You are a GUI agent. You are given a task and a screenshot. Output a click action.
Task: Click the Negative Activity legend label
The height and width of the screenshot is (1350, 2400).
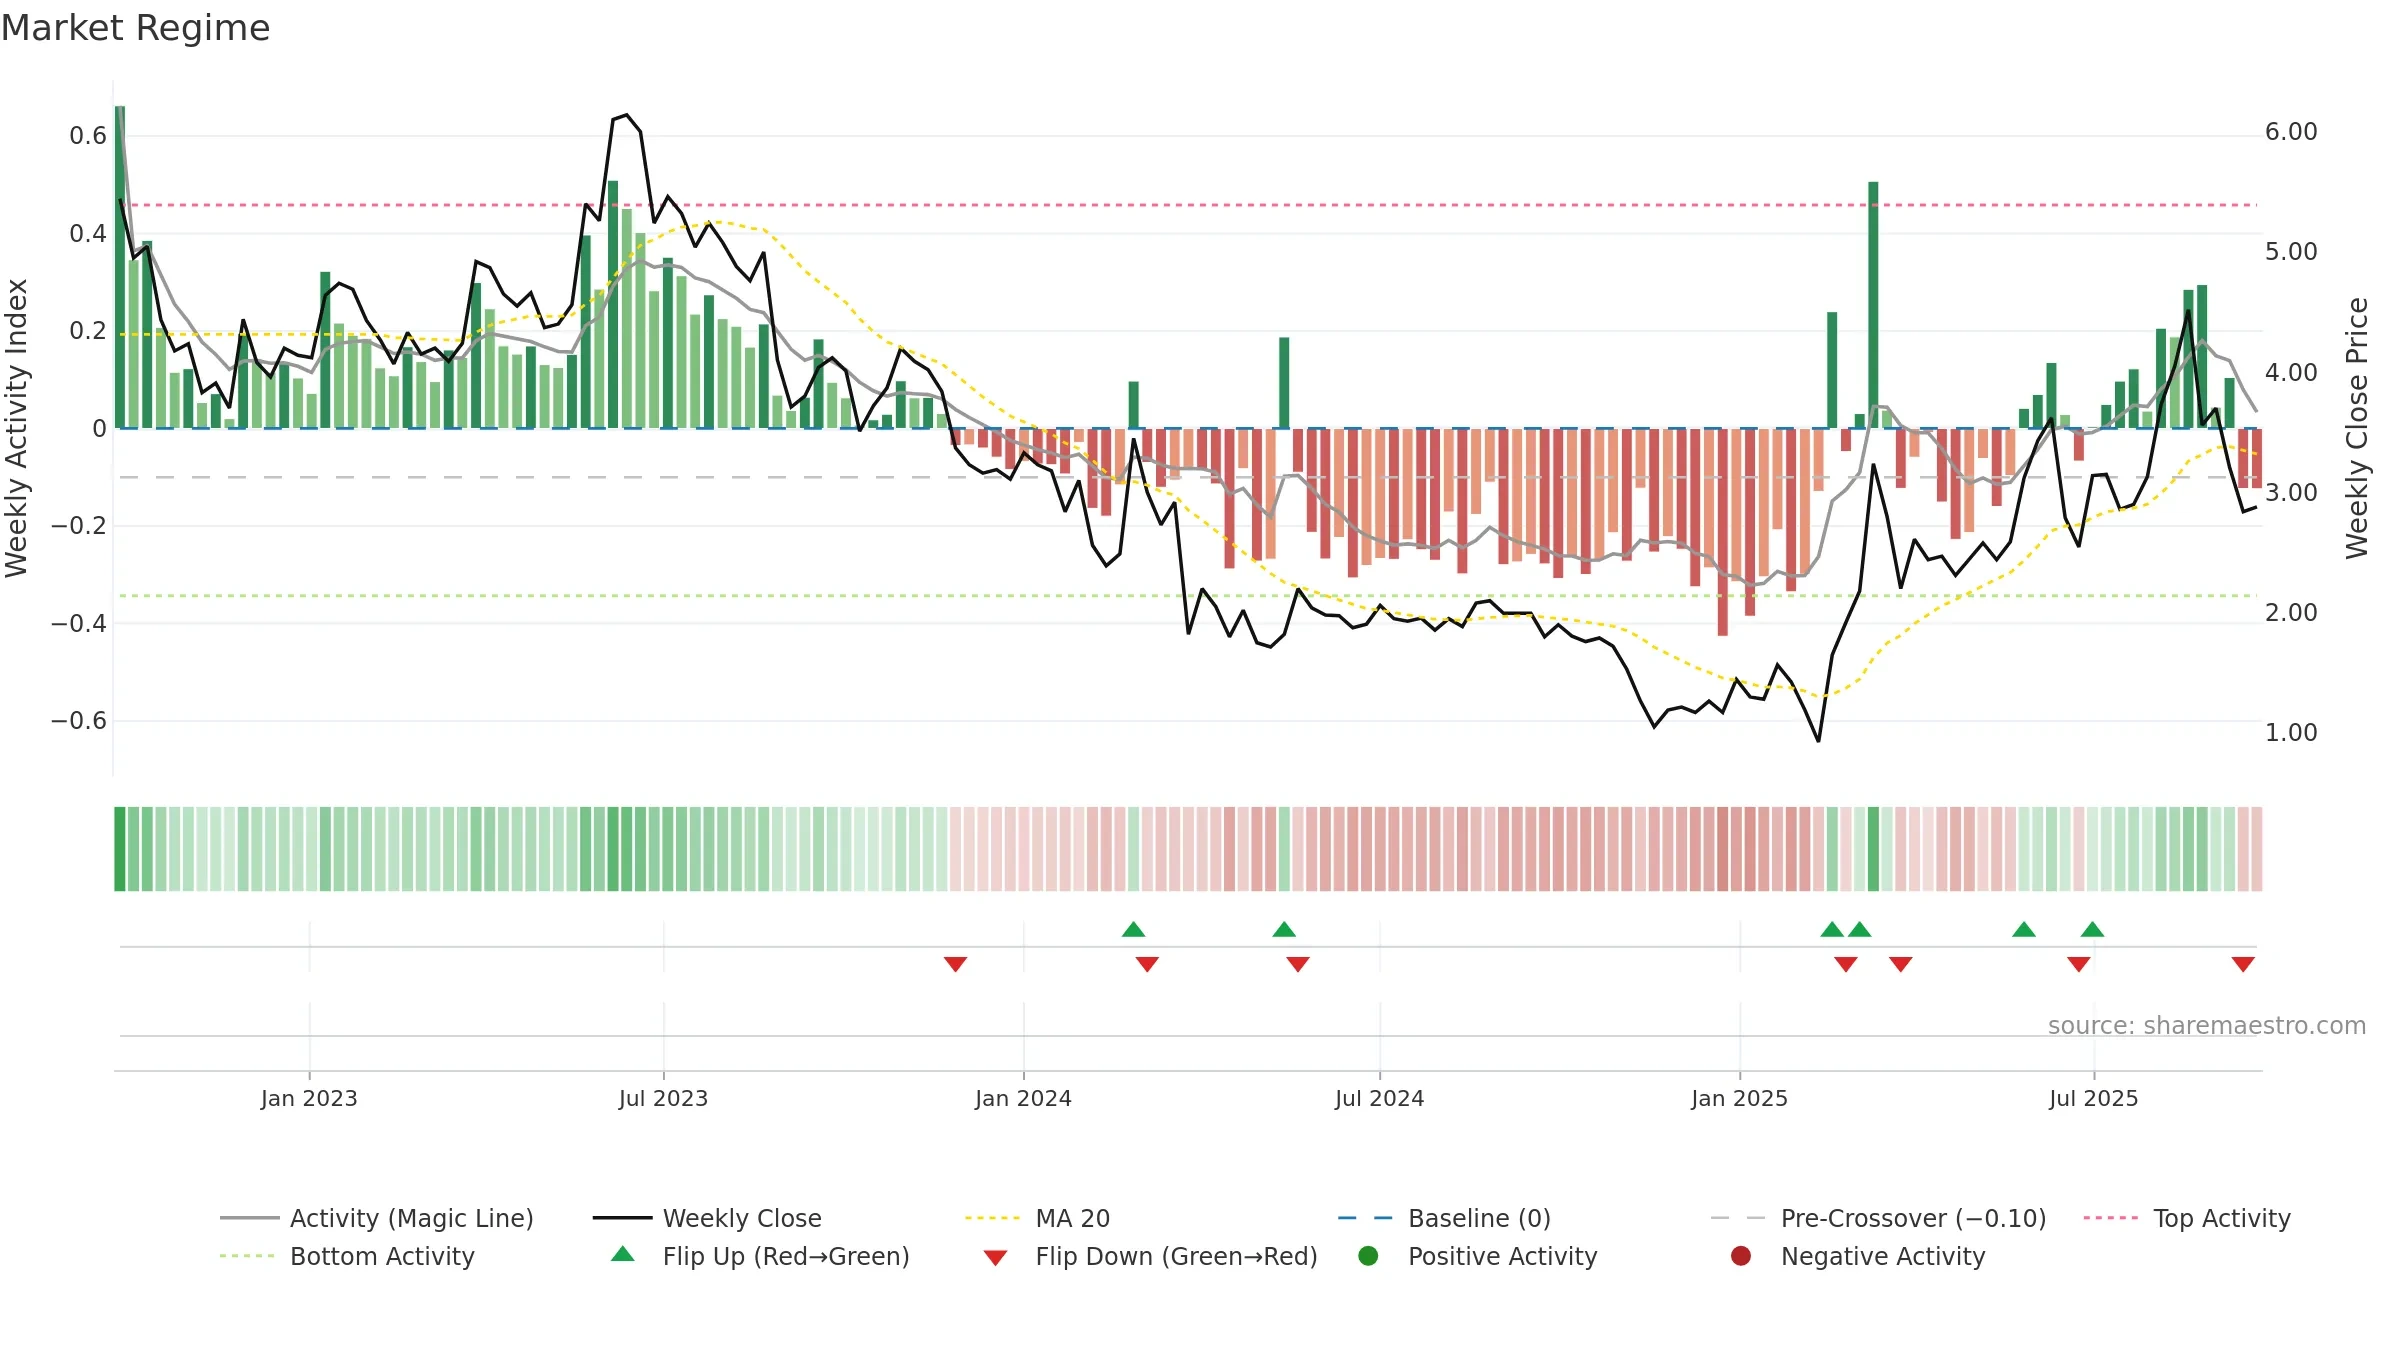(x=1883, y=1256)
